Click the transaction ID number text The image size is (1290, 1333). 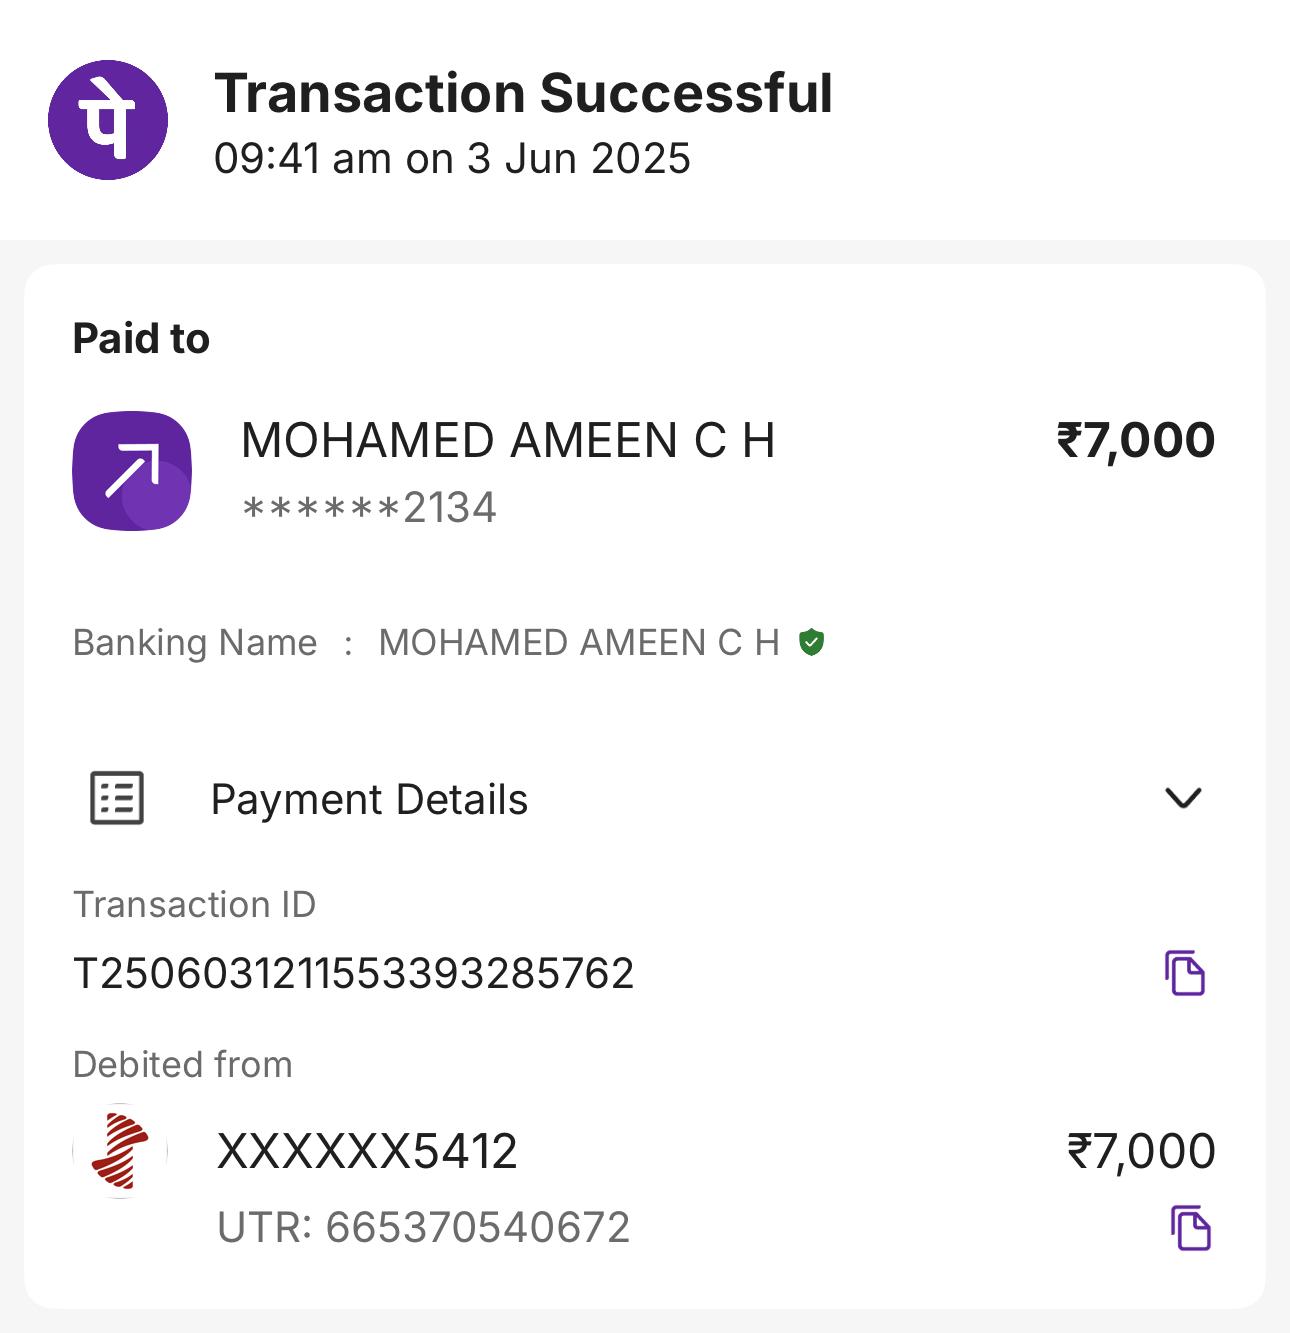[354, 974]
